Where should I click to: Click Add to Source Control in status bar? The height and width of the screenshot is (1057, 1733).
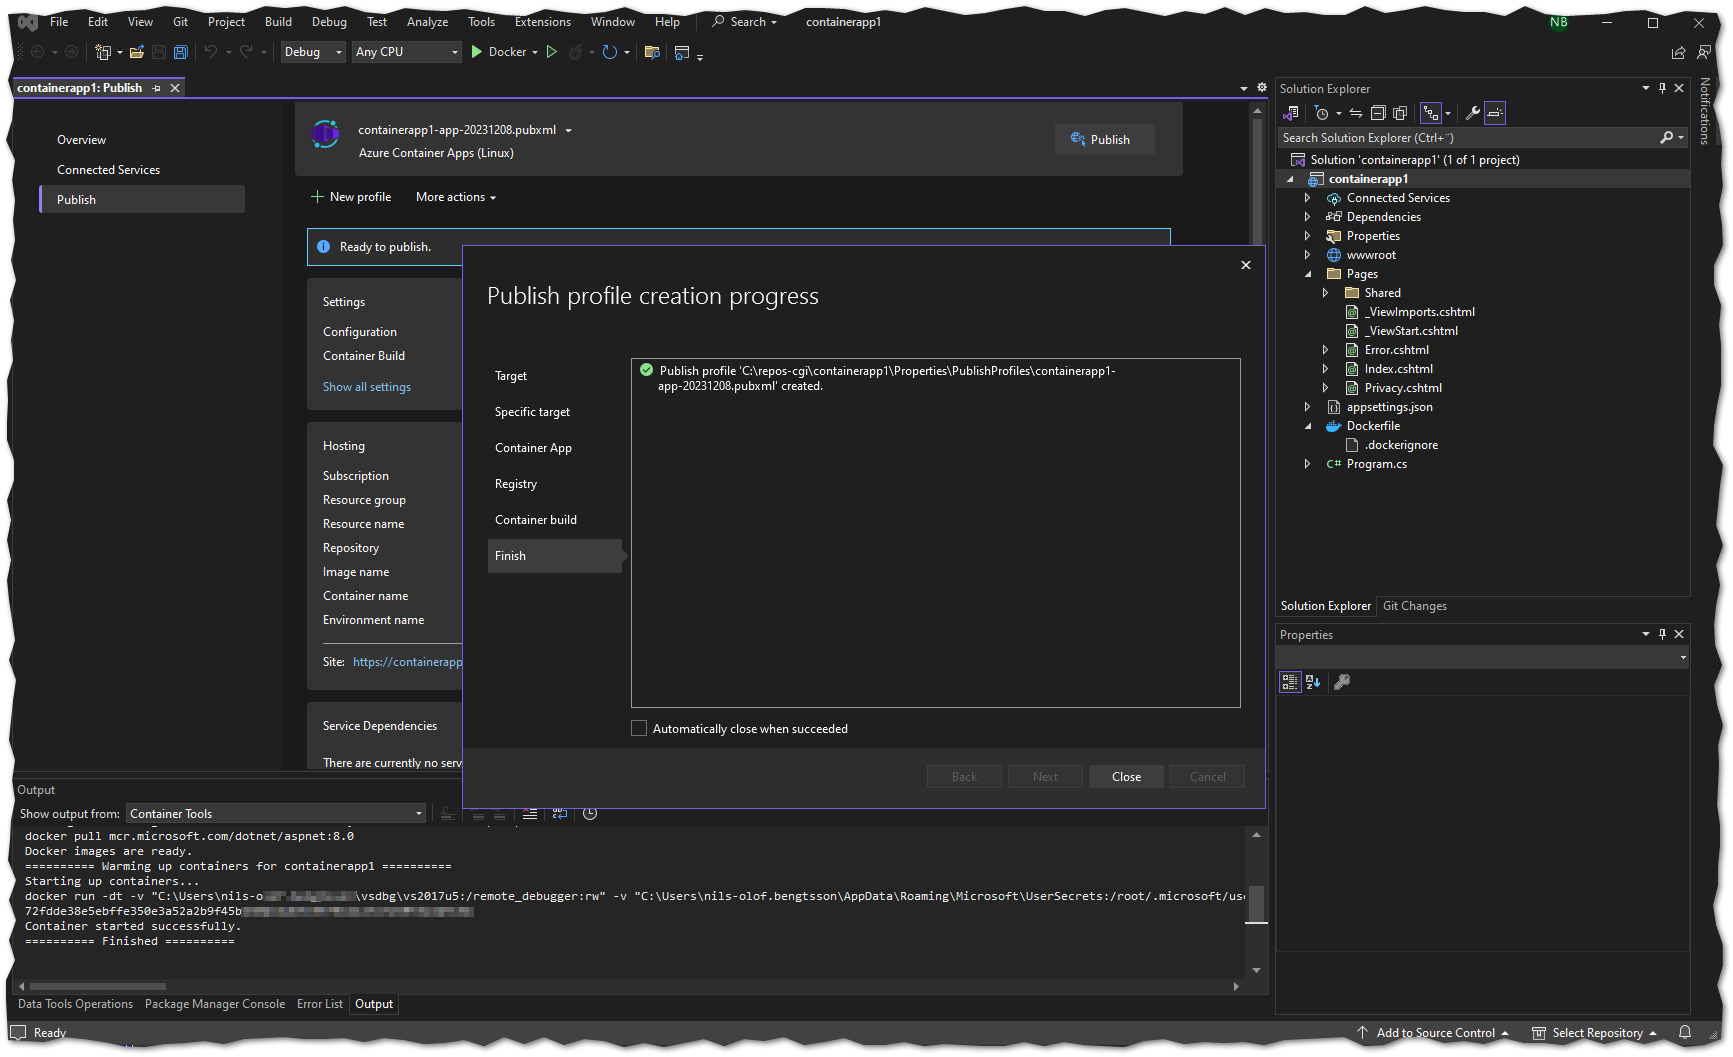coord(1432,1033)
